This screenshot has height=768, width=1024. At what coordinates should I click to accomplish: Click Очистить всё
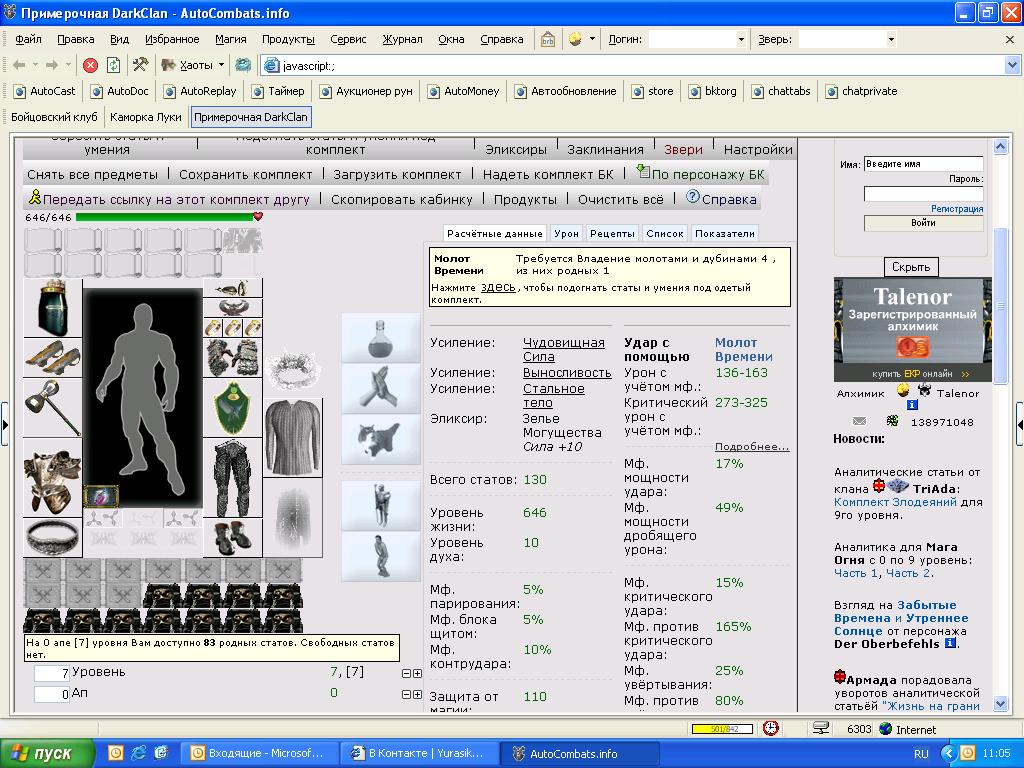pyautogui.click(x=620, y=199)
